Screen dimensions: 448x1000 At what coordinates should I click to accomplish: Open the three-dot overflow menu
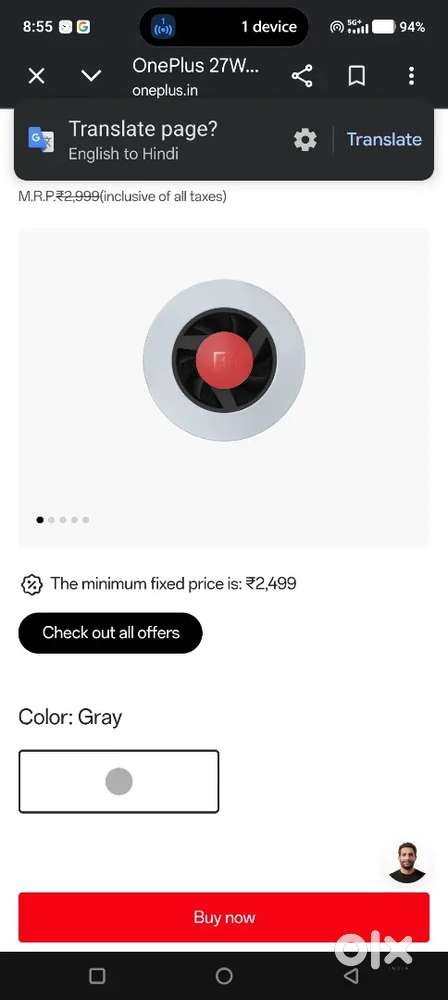tap(412, 76)
